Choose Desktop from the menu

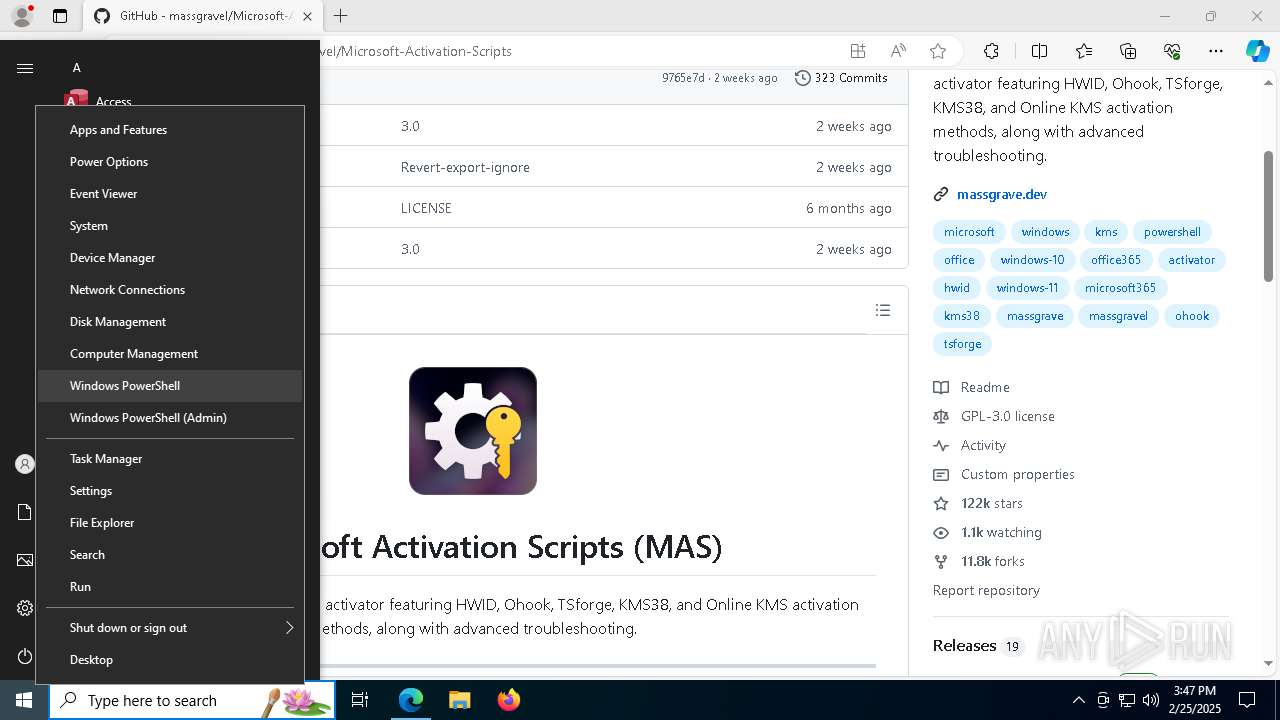point(170,660)
